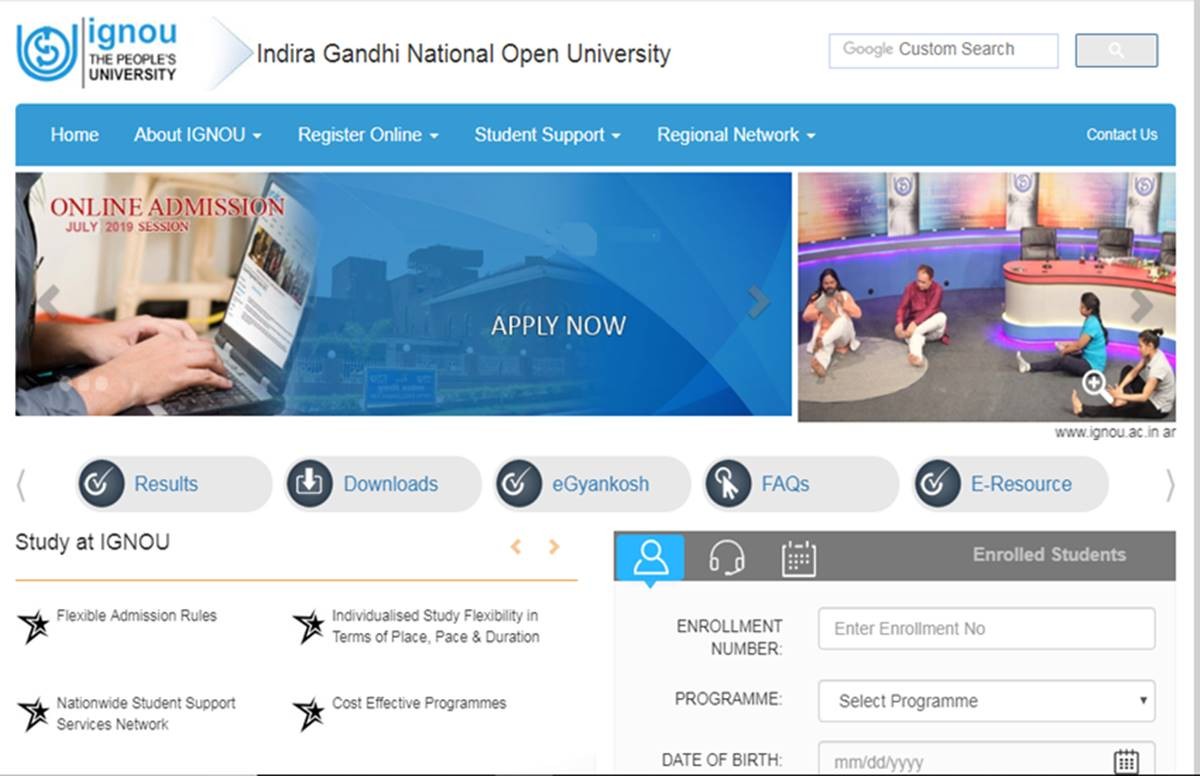
Task: Open the E-Resource quick link icon
Action: [937, 484]
